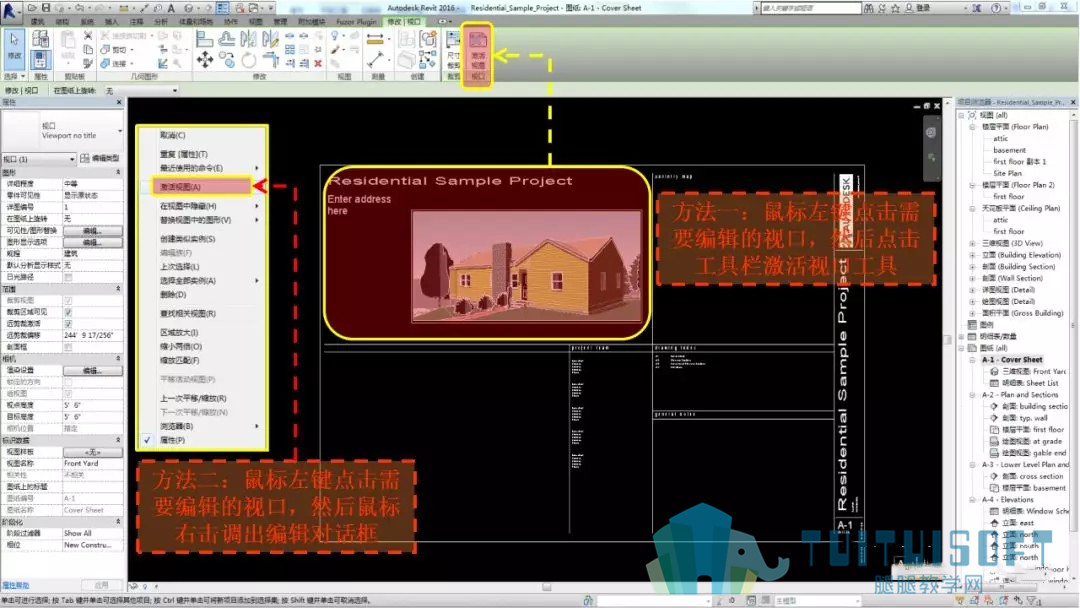Select the Move tool in Modify panel

[x=205, y=60]
